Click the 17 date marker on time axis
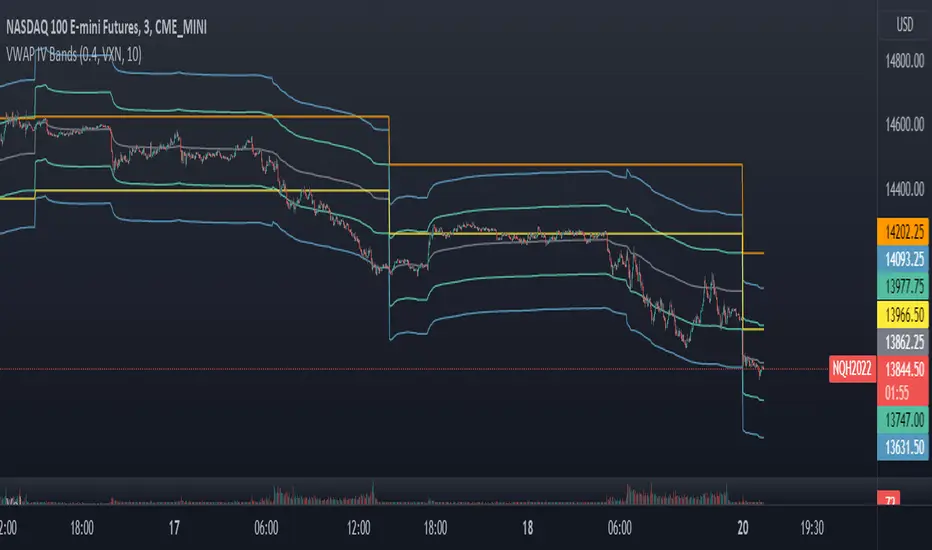Image resolution: width=932 pixels, height=550 pixels. (x=174, y=528)
